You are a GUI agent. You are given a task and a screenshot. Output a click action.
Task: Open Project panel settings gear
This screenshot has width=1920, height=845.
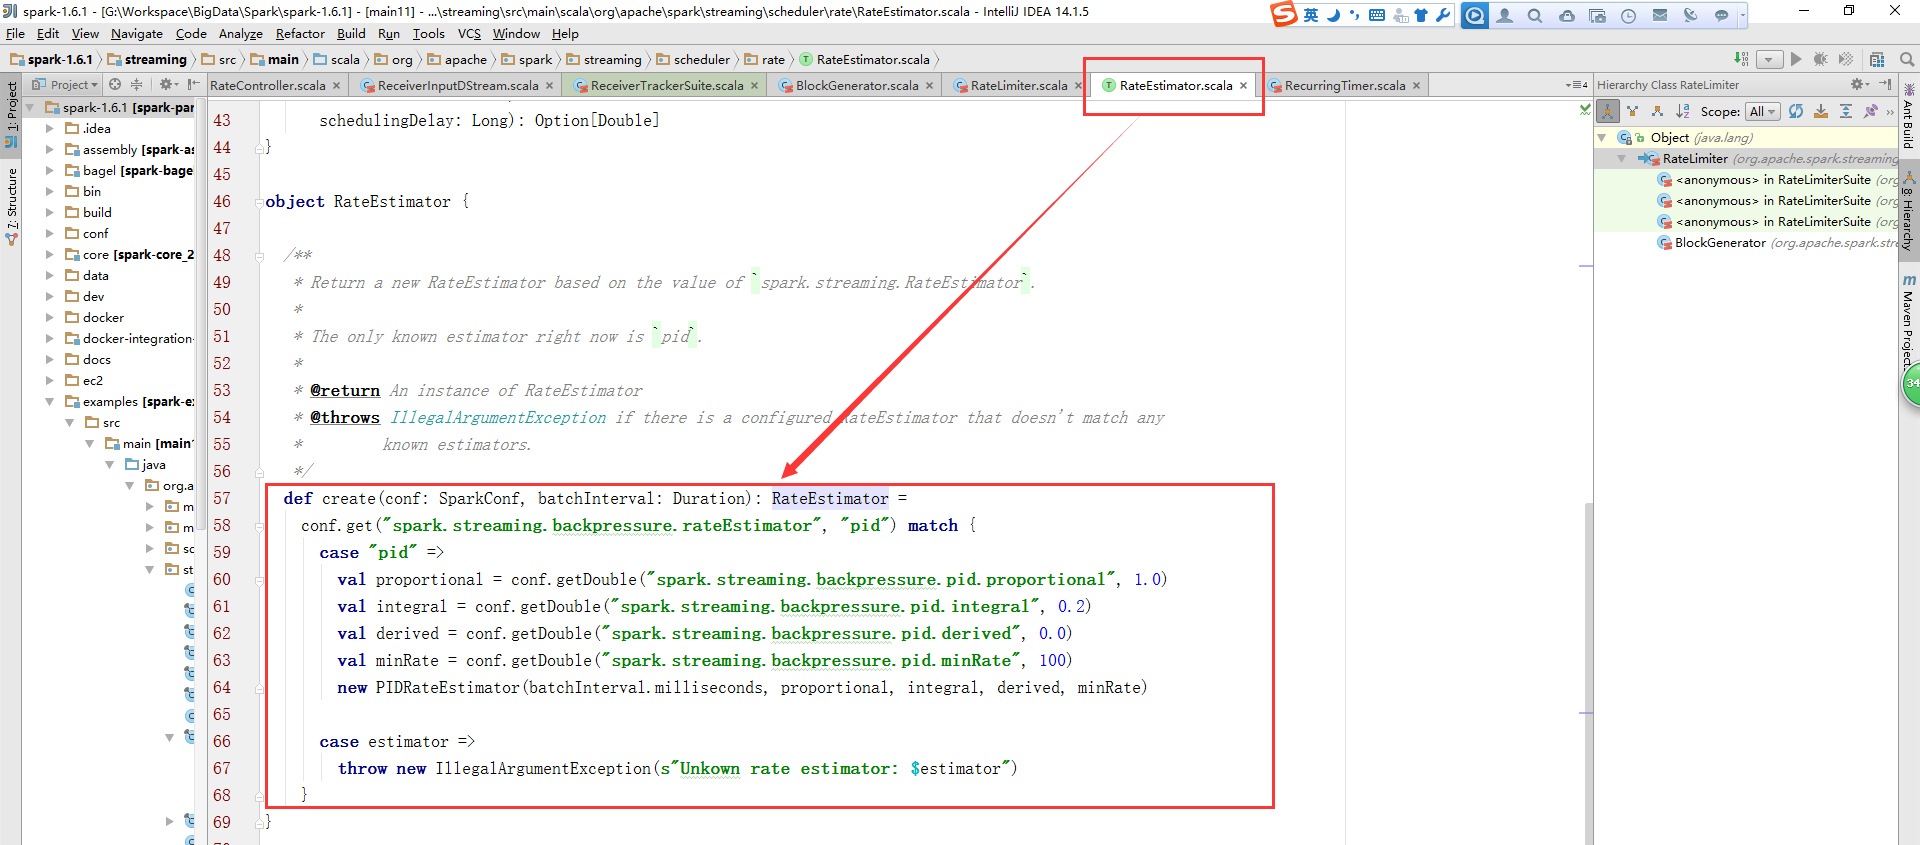point(168,84)
